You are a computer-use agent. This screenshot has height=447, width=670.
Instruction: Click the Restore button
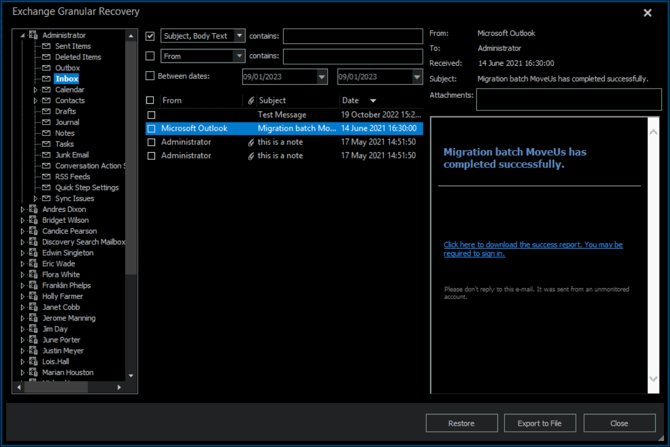(461, 423)
